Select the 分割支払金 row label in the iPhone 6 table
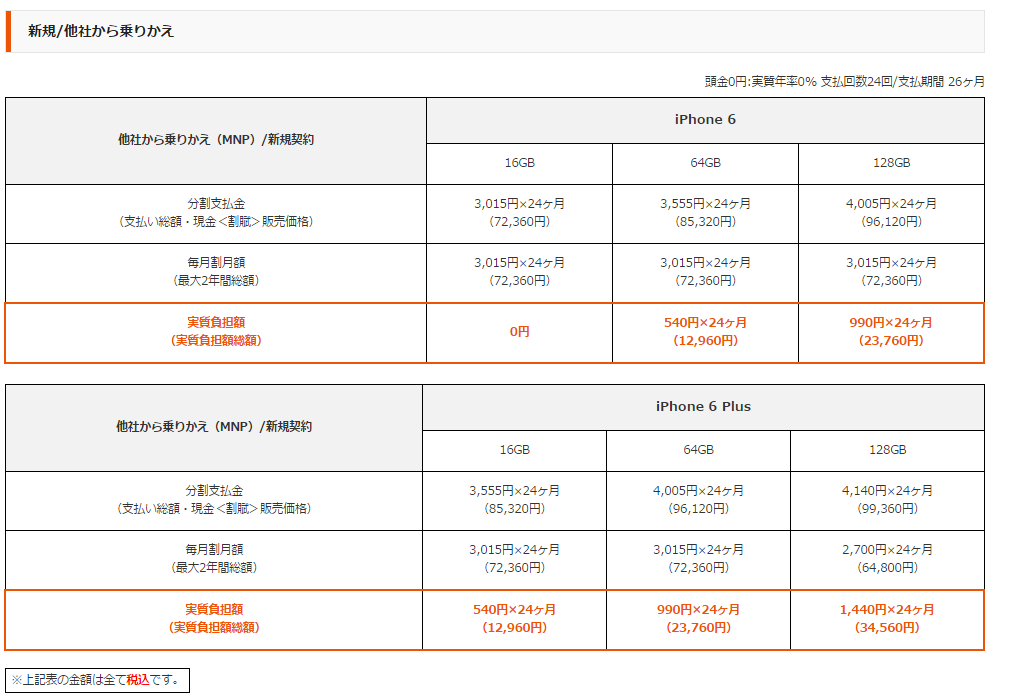 pyautogui.click(x=216, y=214)
